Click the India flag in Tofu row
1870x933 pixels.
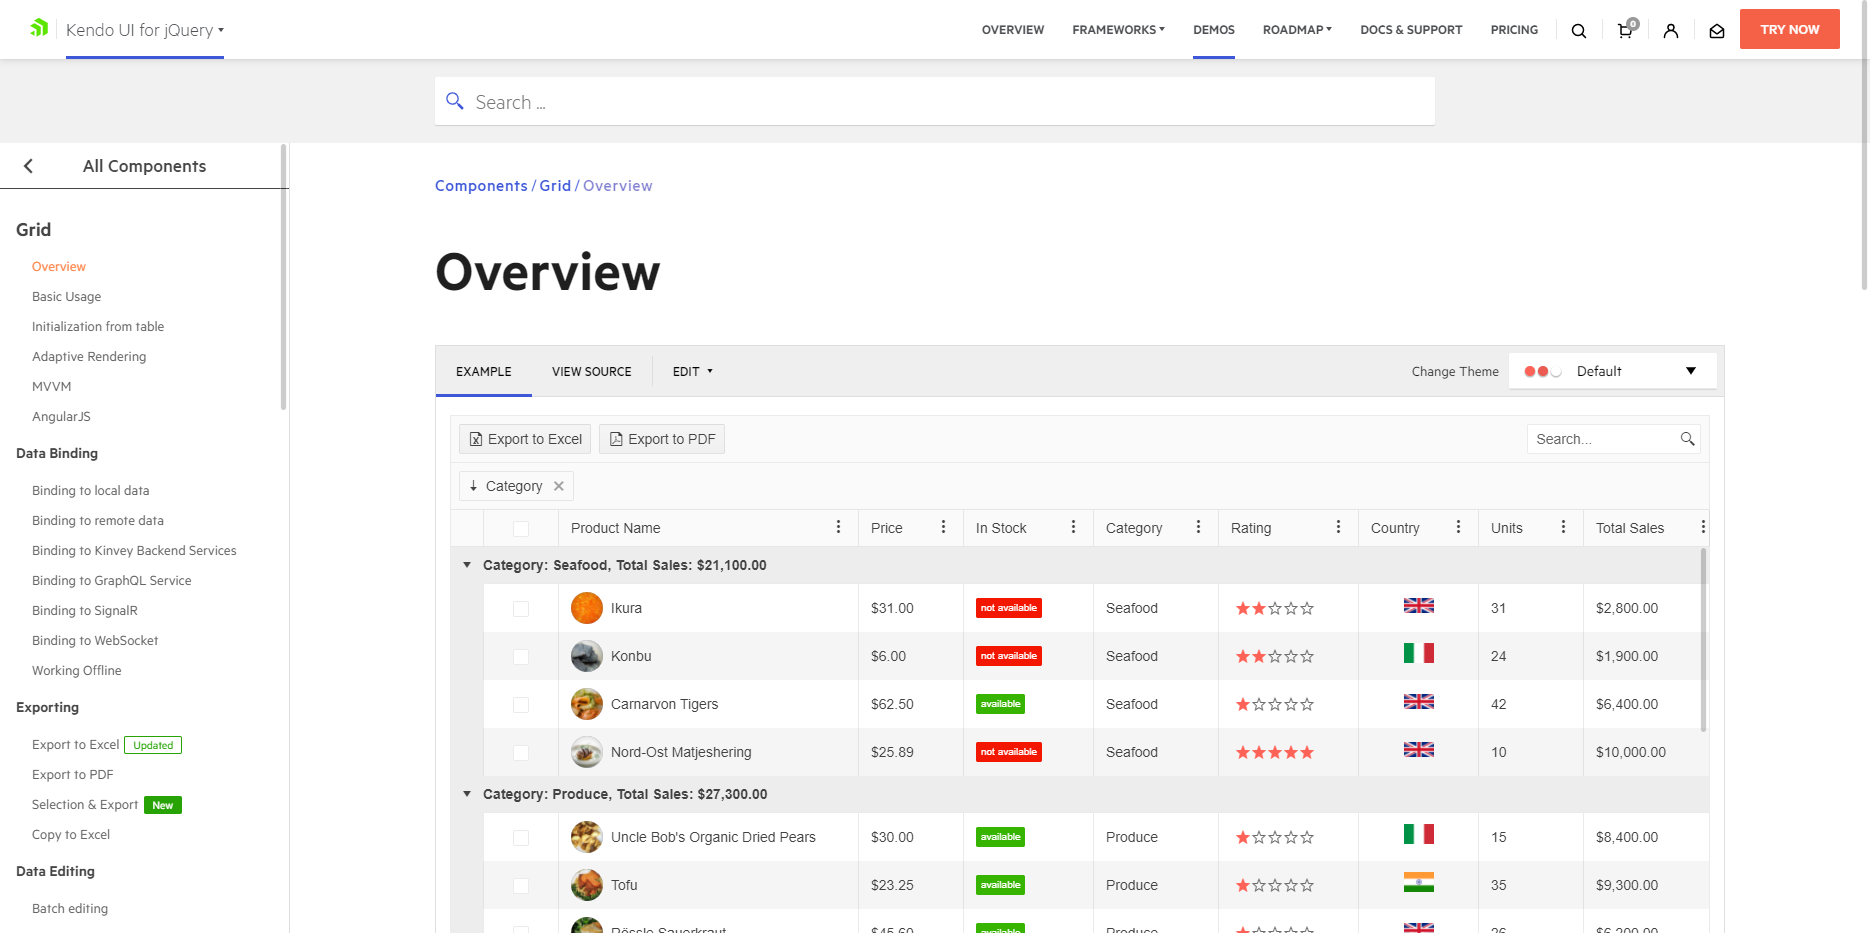(1418, 882)
